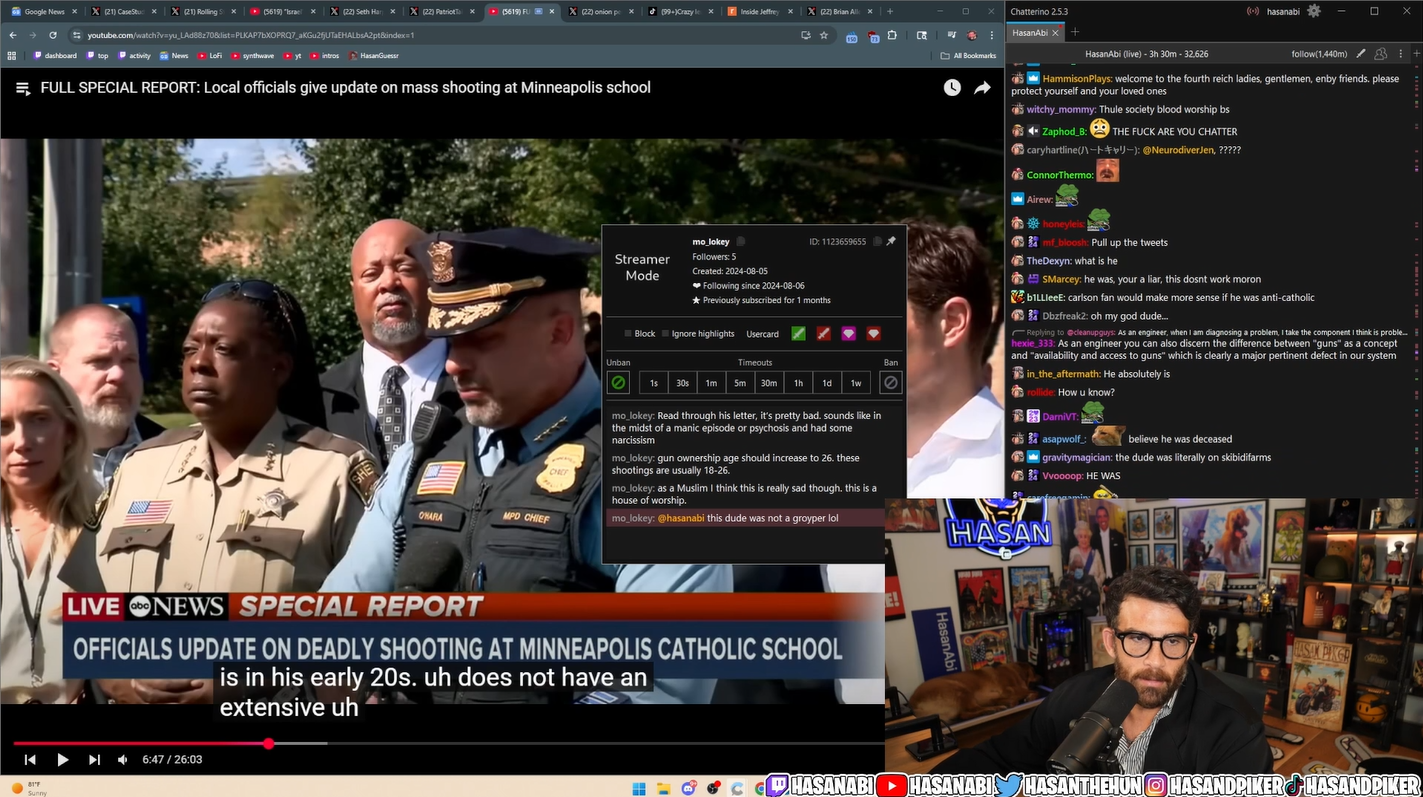
Task: Add a new Chatterino split
Action: click(x=1415, y=53)
